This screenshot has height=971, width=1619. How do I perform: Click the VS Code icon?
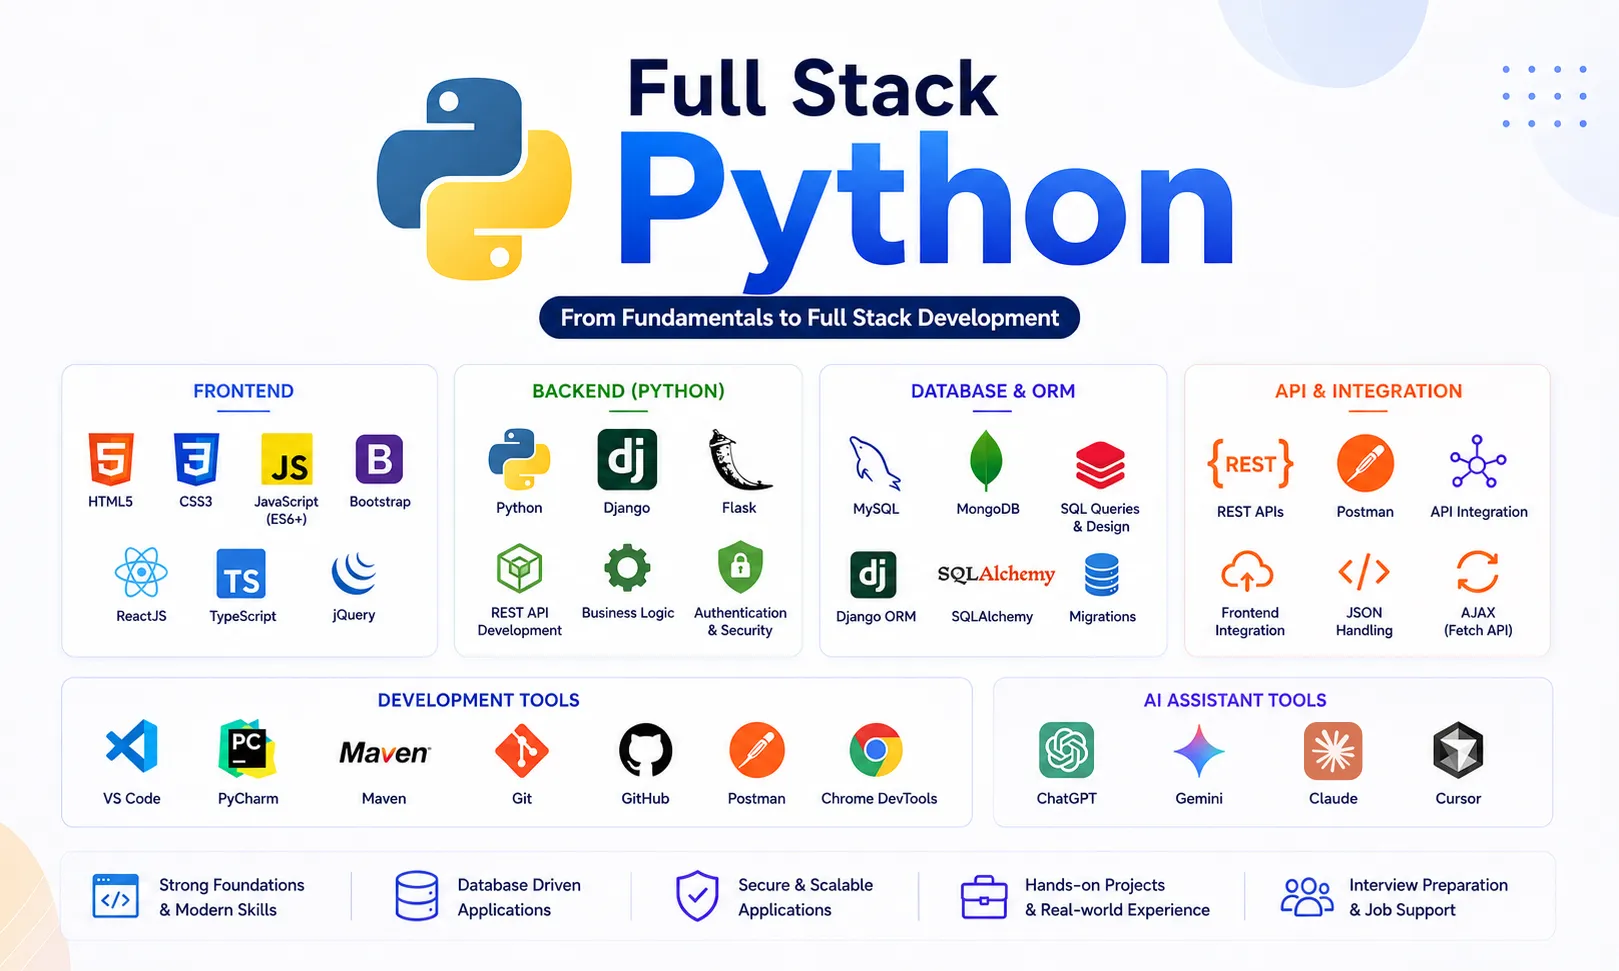tap(132, 746)
